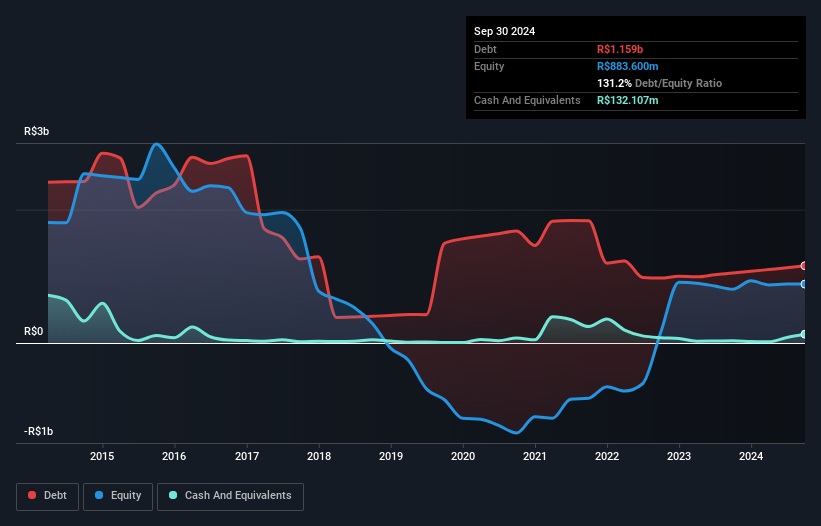This screenshot has height=526, width=821.
Task: Click the R$883.600m equity value
Action: [628, 66]
